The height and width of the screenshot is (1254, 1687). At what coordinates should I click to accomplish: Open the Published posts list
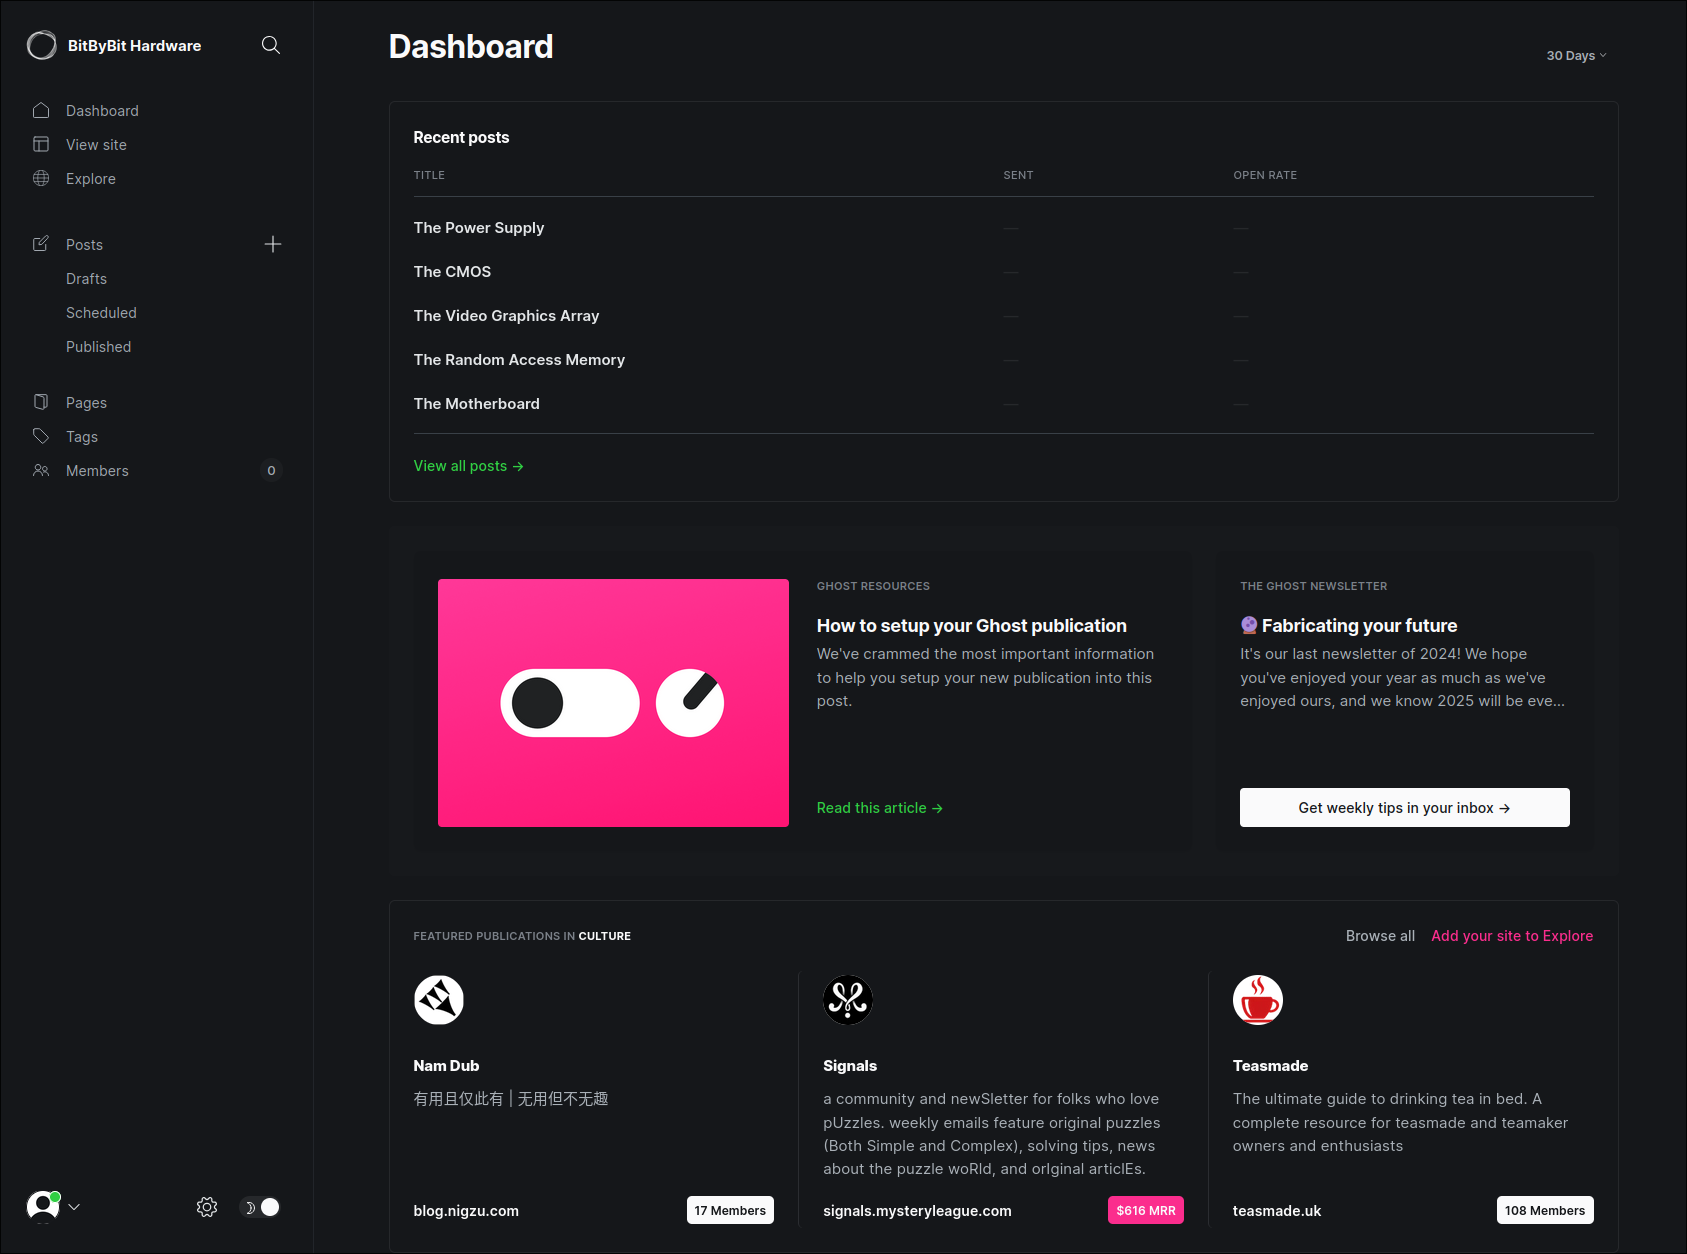(98, 347)
